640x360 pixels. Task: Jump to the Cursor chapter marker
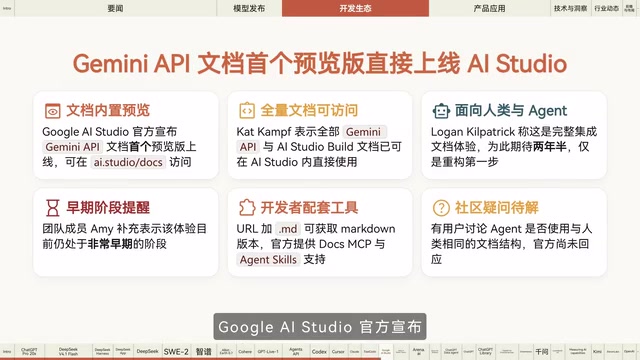point(338,351)
